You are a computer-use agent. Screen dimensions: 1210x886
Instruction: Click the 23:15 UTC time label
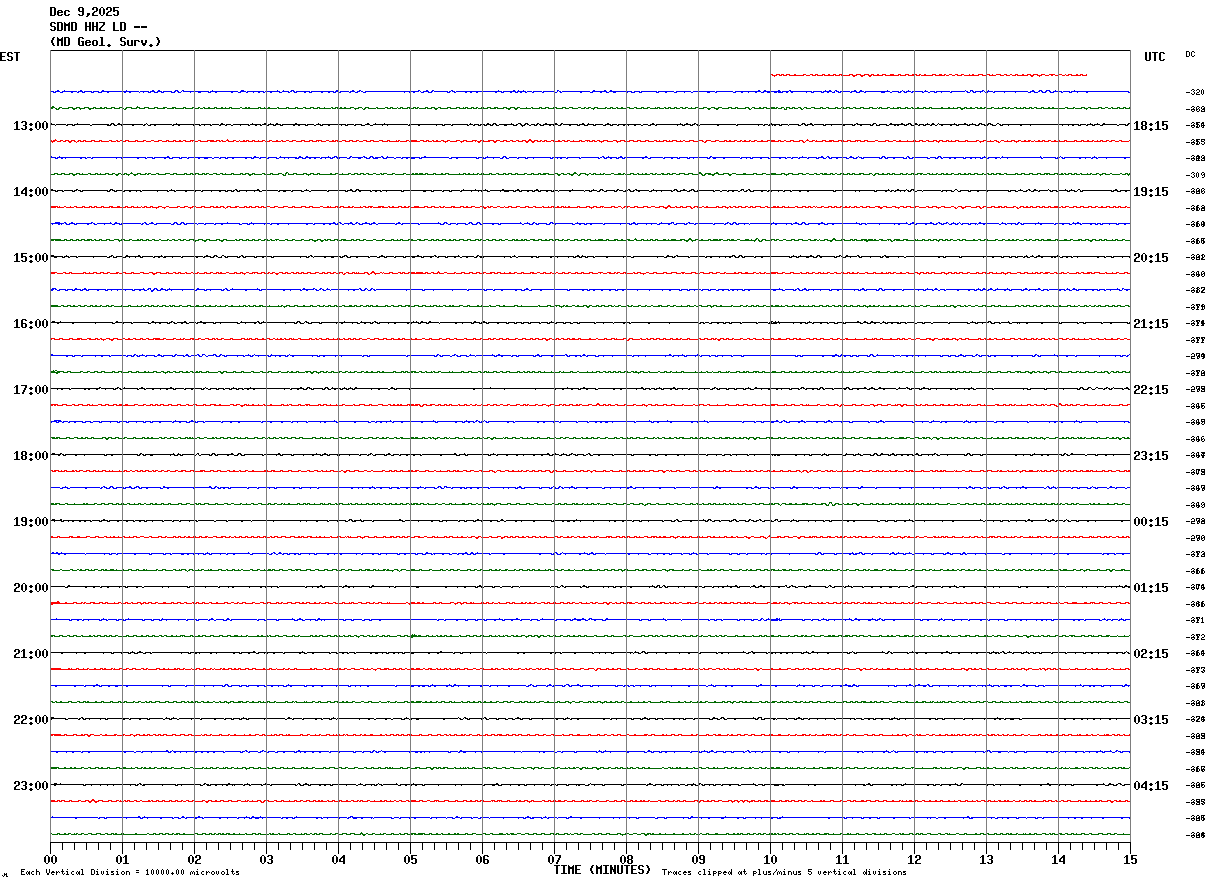[1150, 456]
